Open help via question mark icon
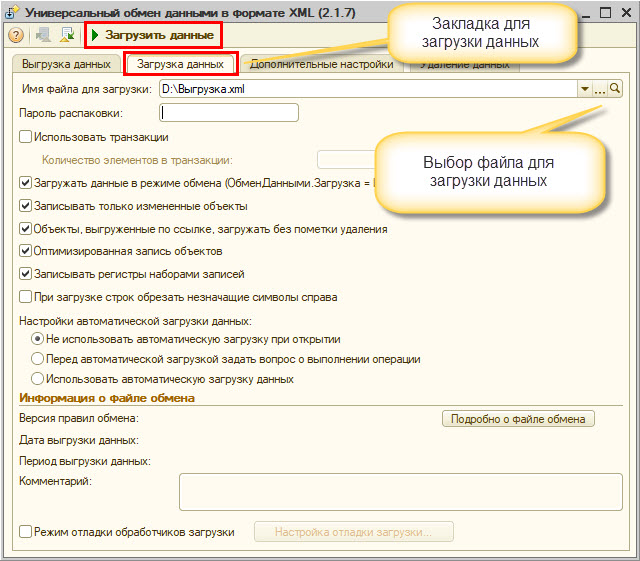640x561 pixels. coord(16,35)
